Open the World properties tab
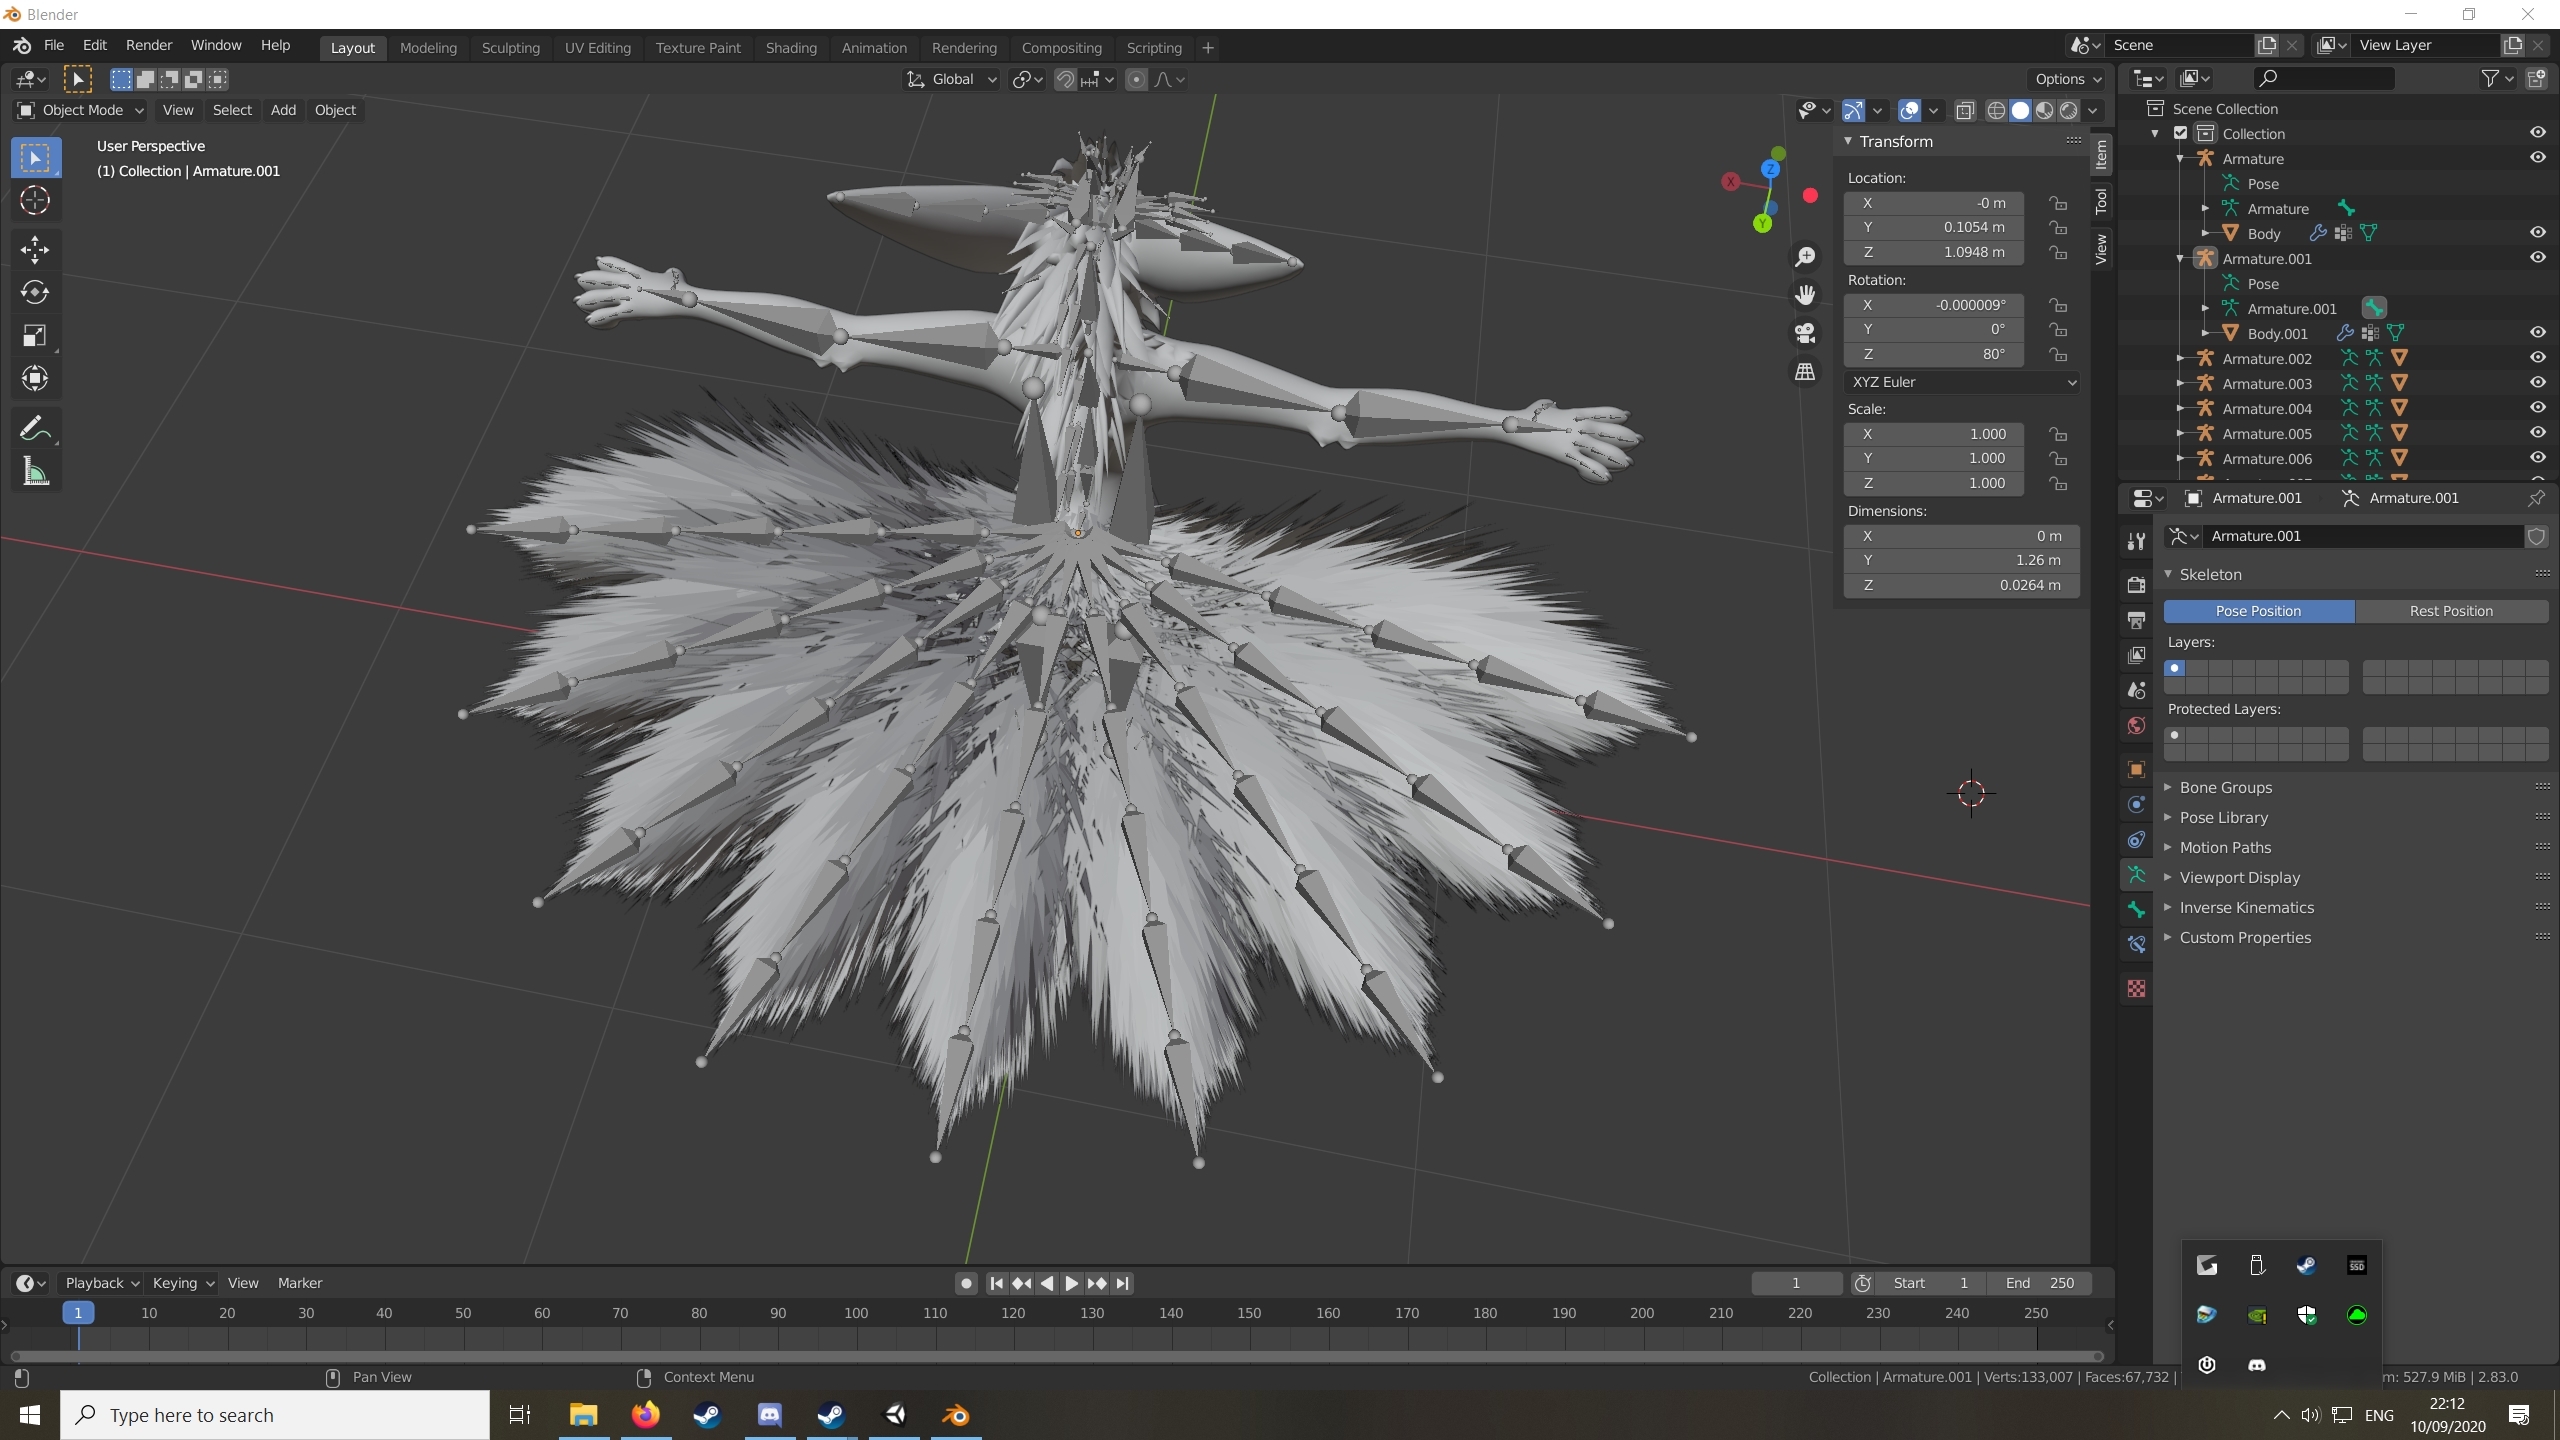This screenshot has height=1440, width=2560. tap(2135, 726)
